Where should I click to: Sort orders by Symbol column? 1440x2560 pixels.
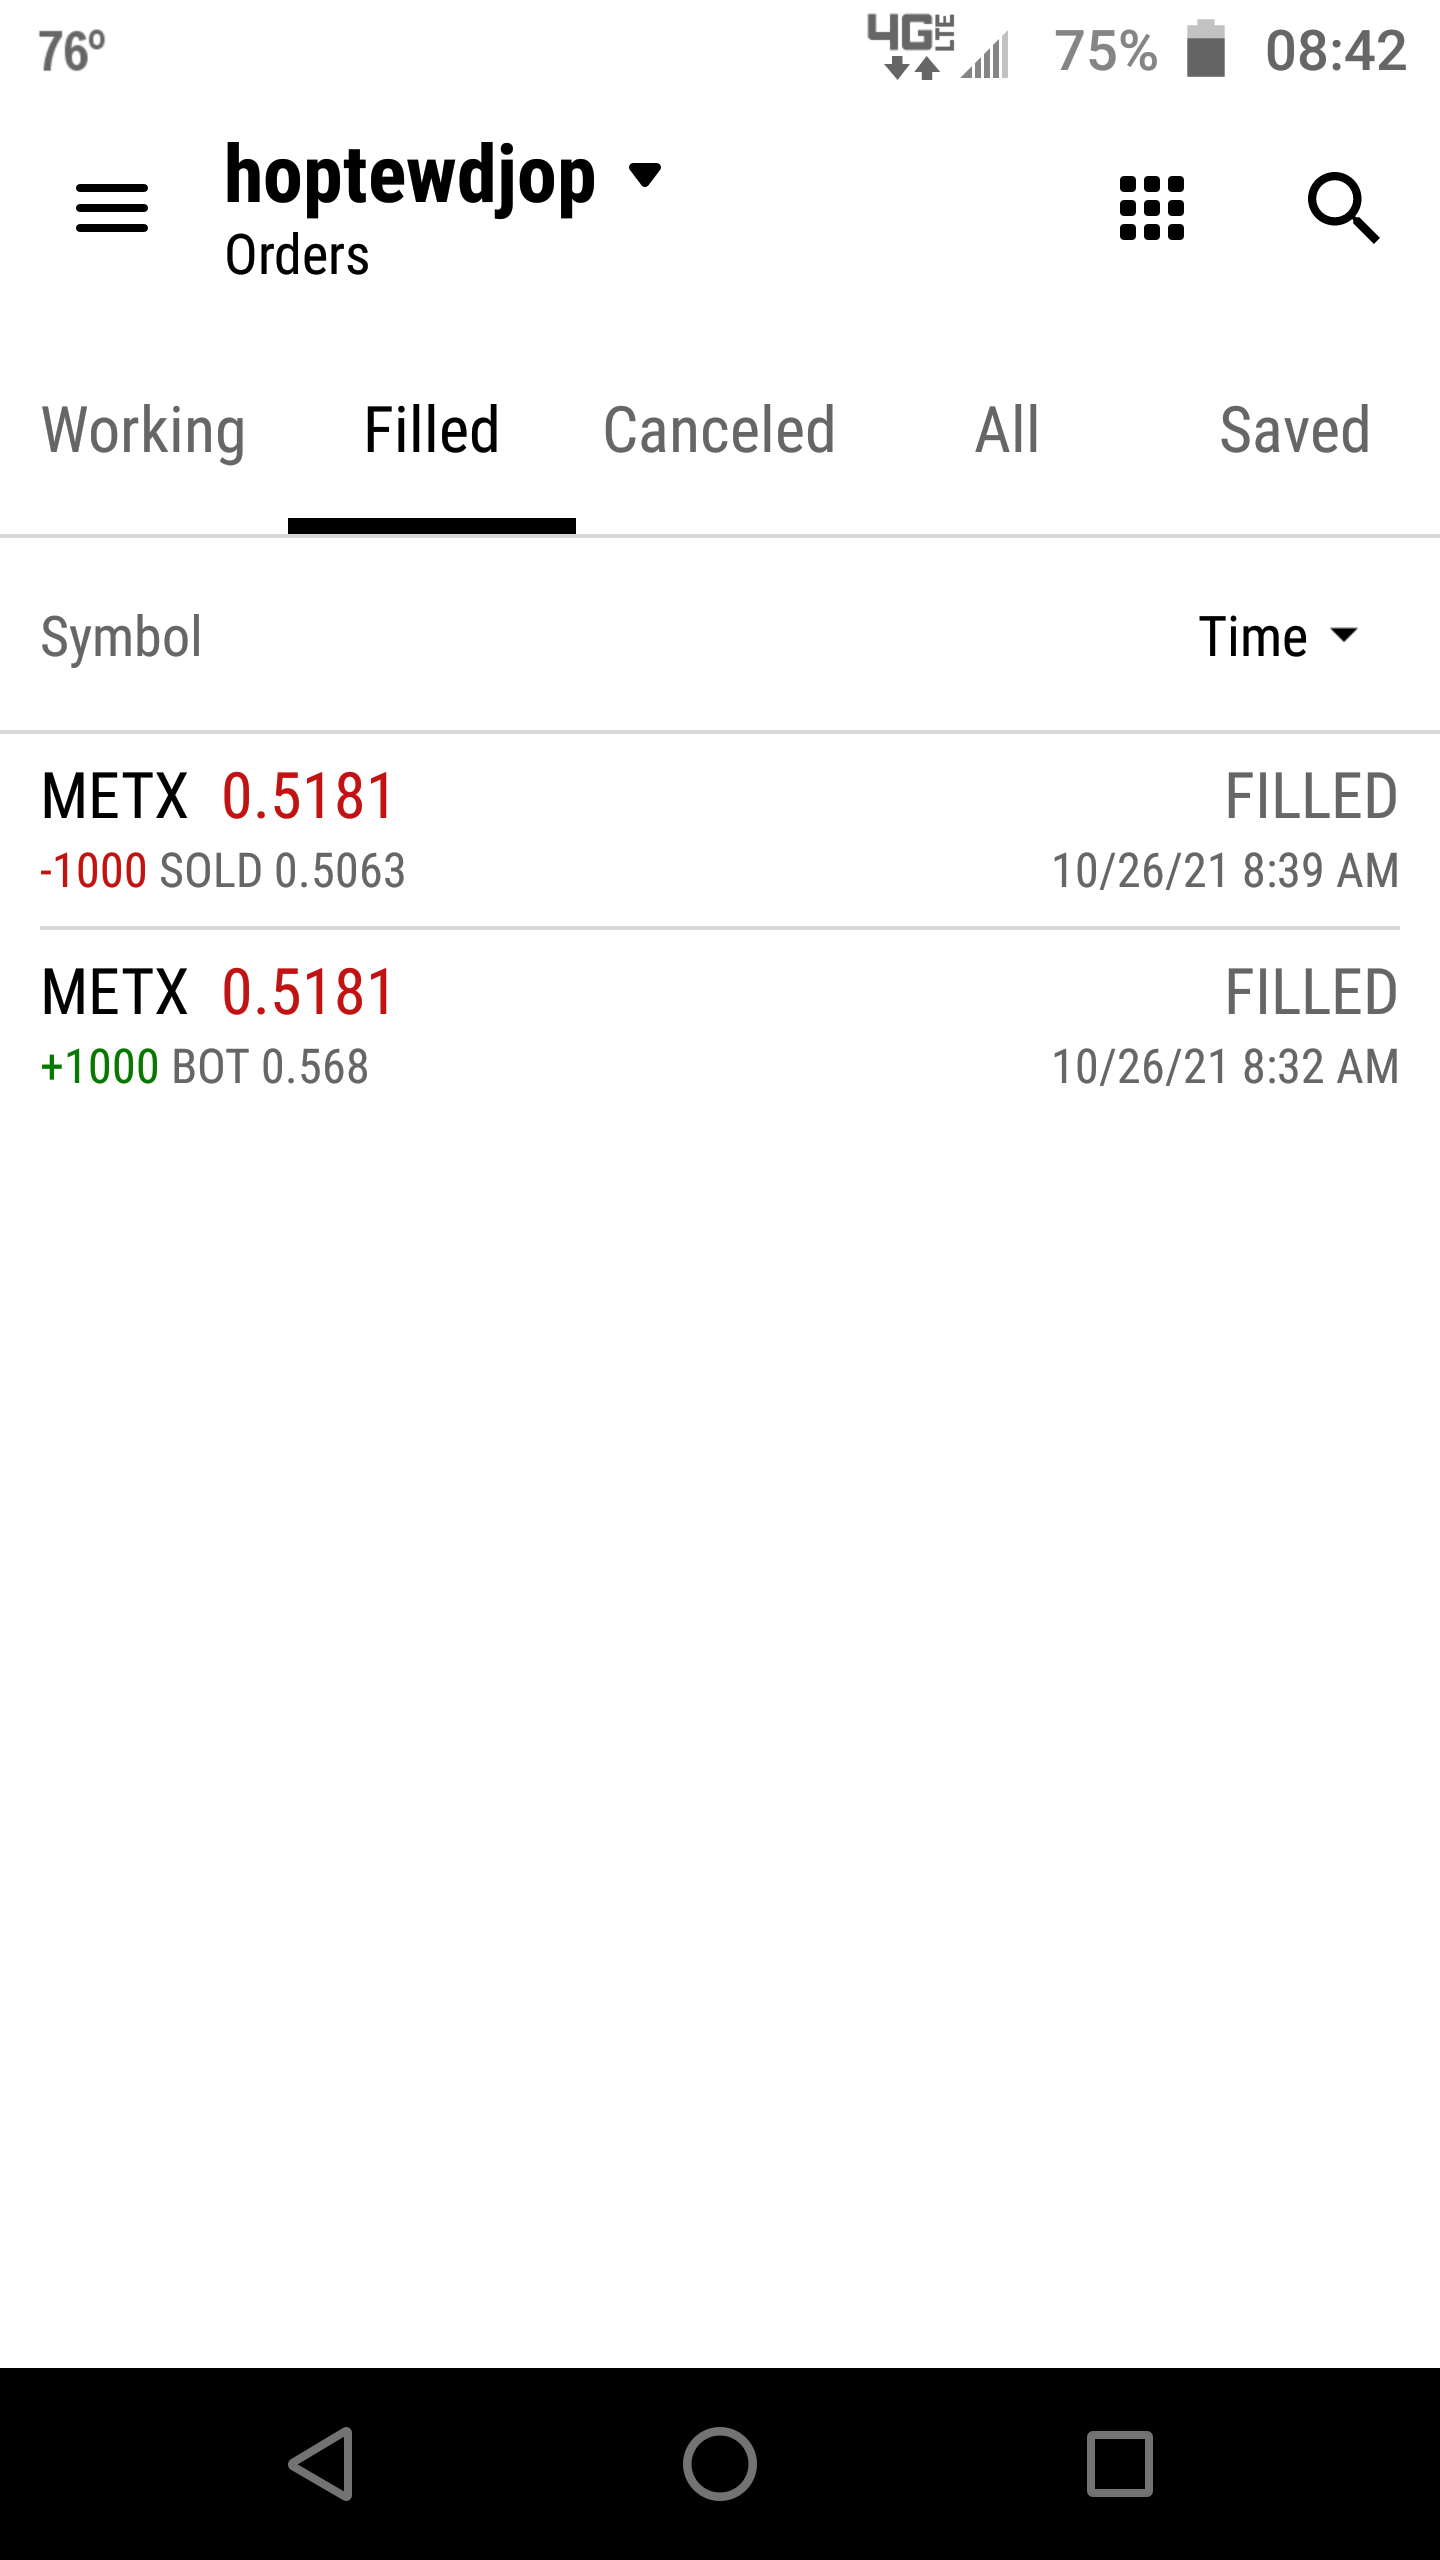tap(121, 637)
